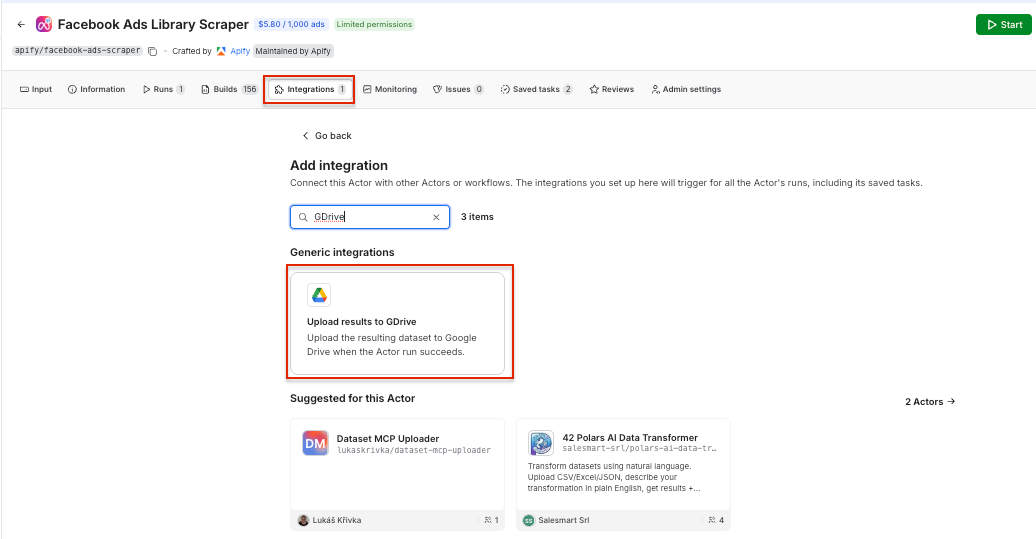Click the back arrow beside the Actor title
Image resolution: width=1036 pixels, height=539 pixels.
click(x=21, y=24)
